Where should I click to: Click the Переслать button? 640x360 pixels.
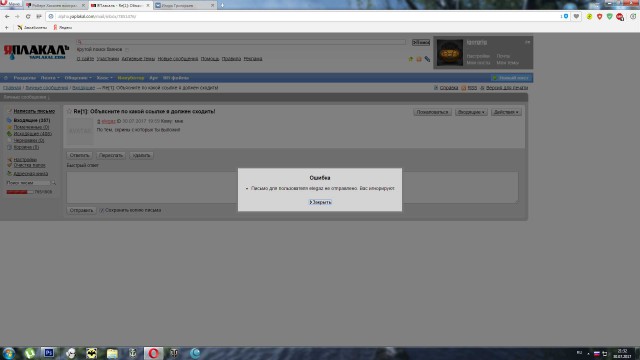tap(111, 155)
